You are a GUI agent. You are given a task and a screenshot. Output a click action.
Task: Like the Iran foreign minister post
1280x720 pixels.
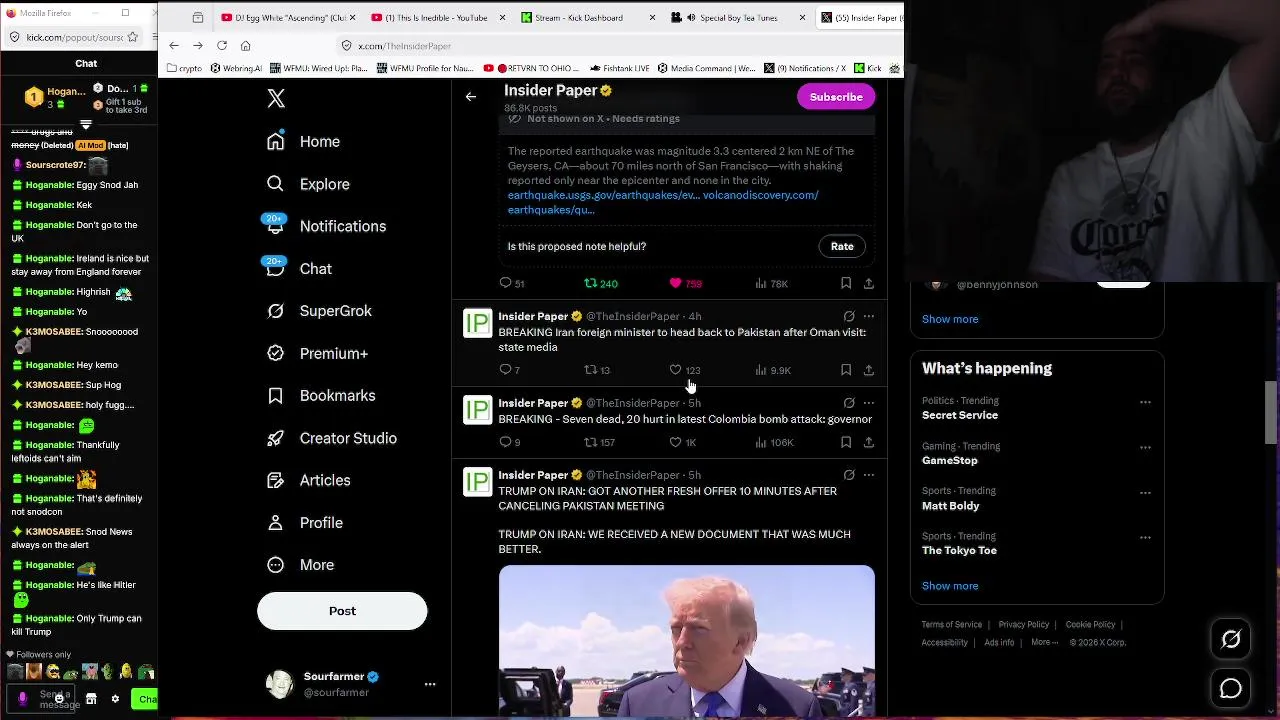pos(686,370)
